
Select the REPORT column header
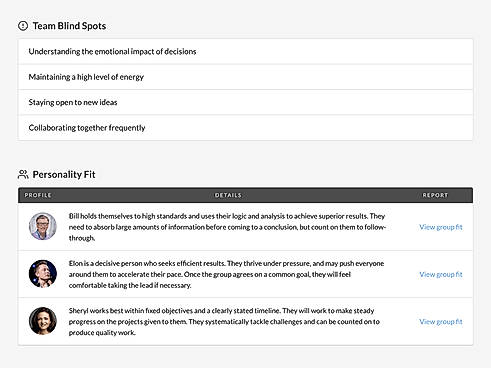click(435, 195)
